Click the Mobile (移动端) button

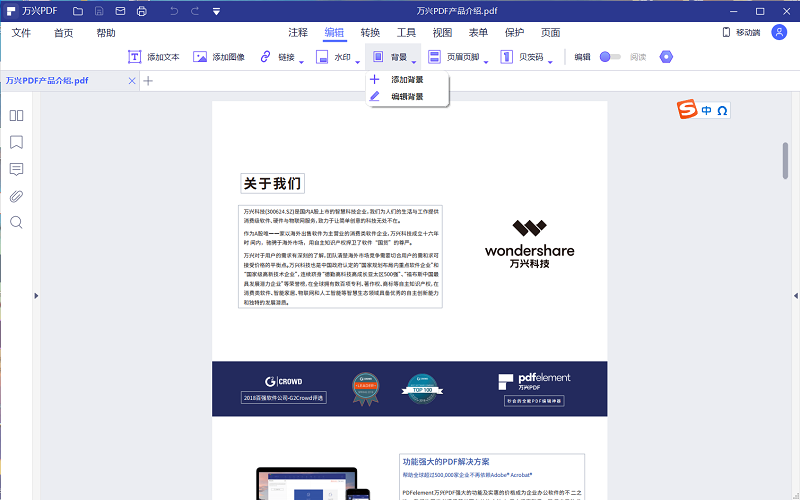point(740,32)
